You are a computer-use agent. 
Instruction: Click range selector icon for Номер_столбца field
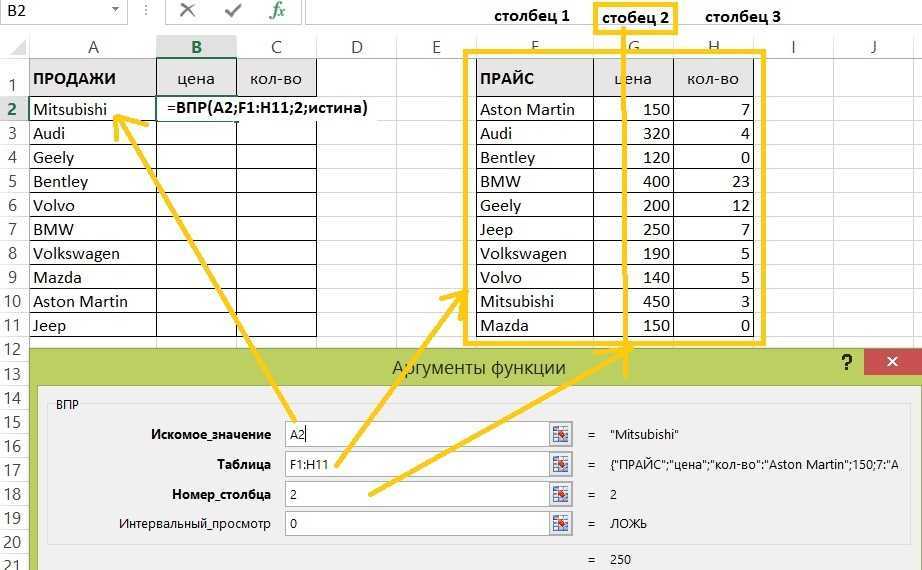coord(560,494)
